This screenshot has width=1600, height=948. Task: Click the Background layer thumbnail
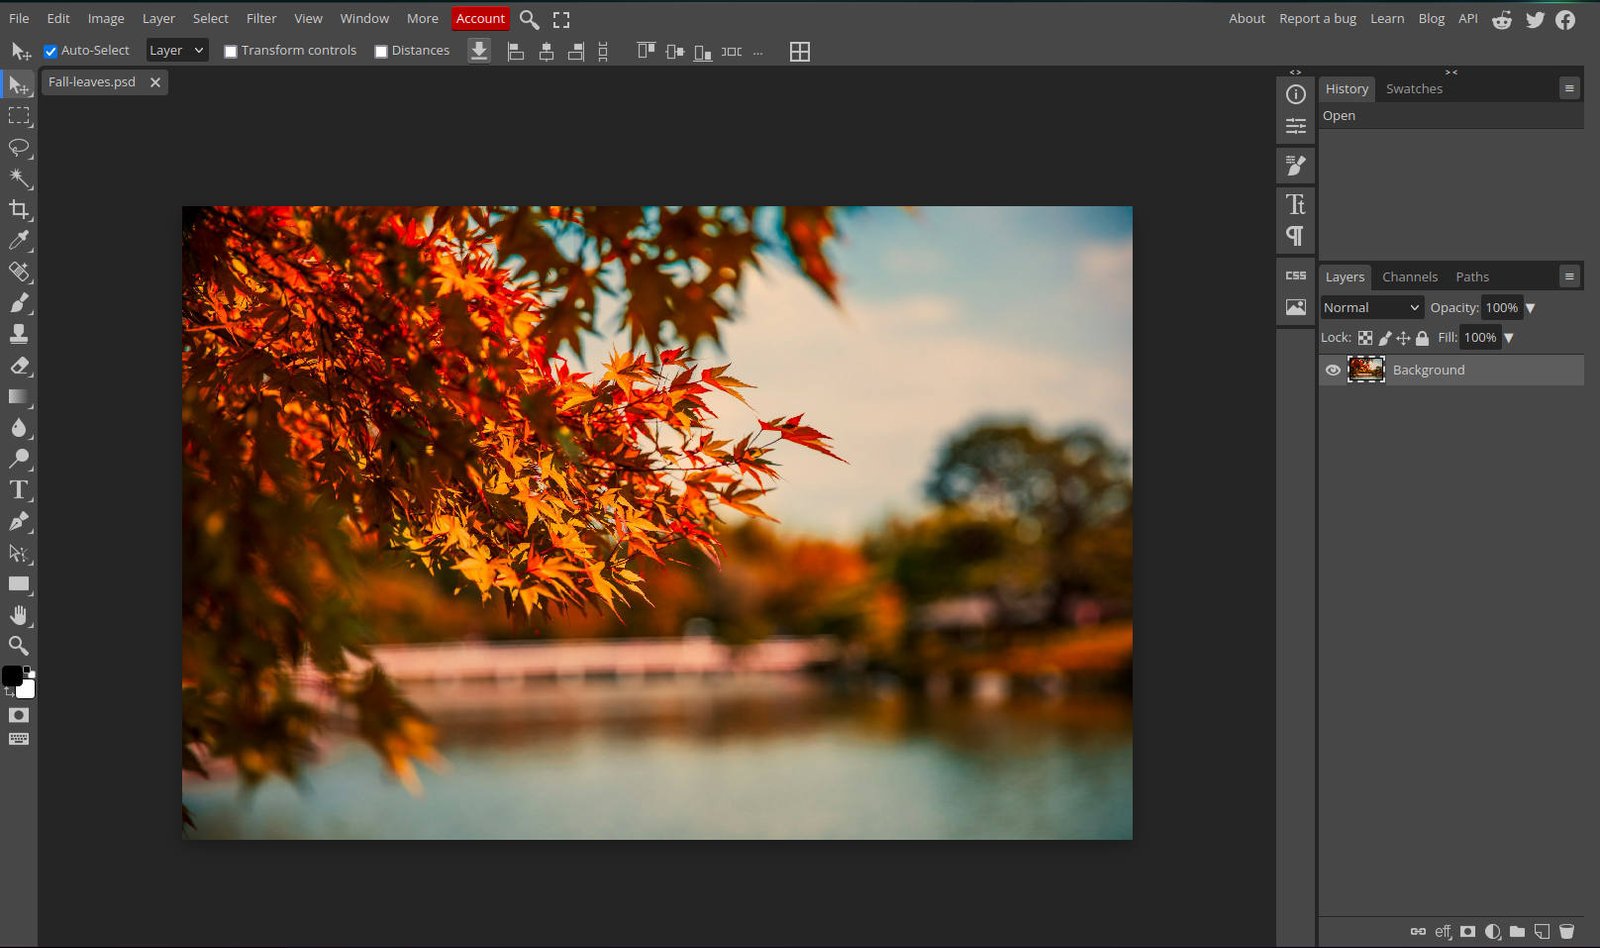point(1366,370)
